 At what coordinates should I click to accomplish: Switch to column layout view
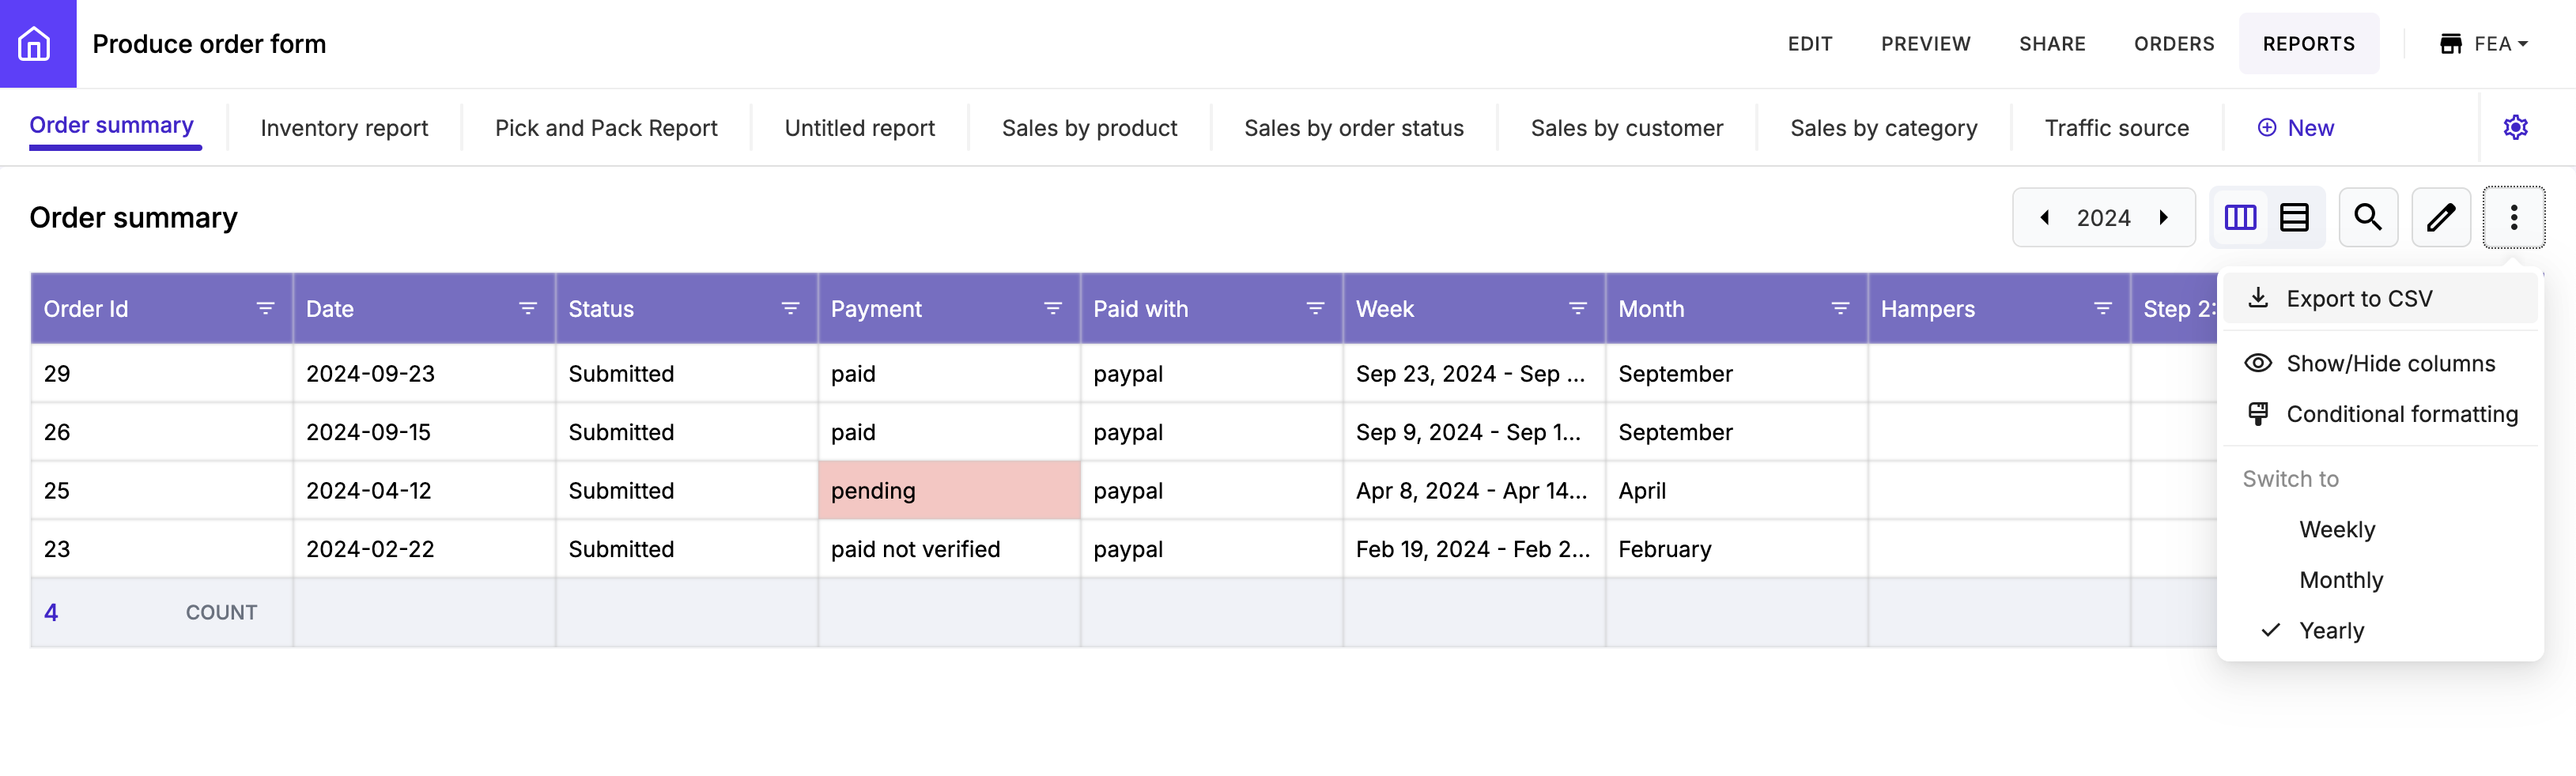click(x=2240, y=217)
